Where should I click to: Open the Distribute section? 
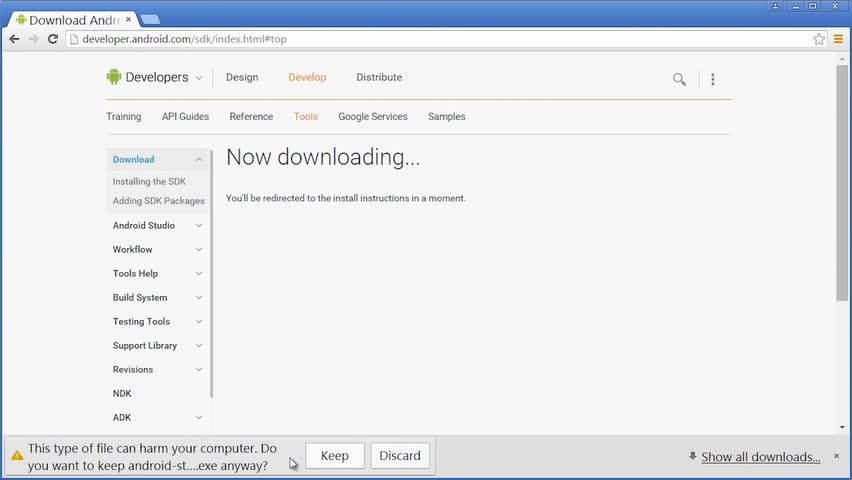379,77
